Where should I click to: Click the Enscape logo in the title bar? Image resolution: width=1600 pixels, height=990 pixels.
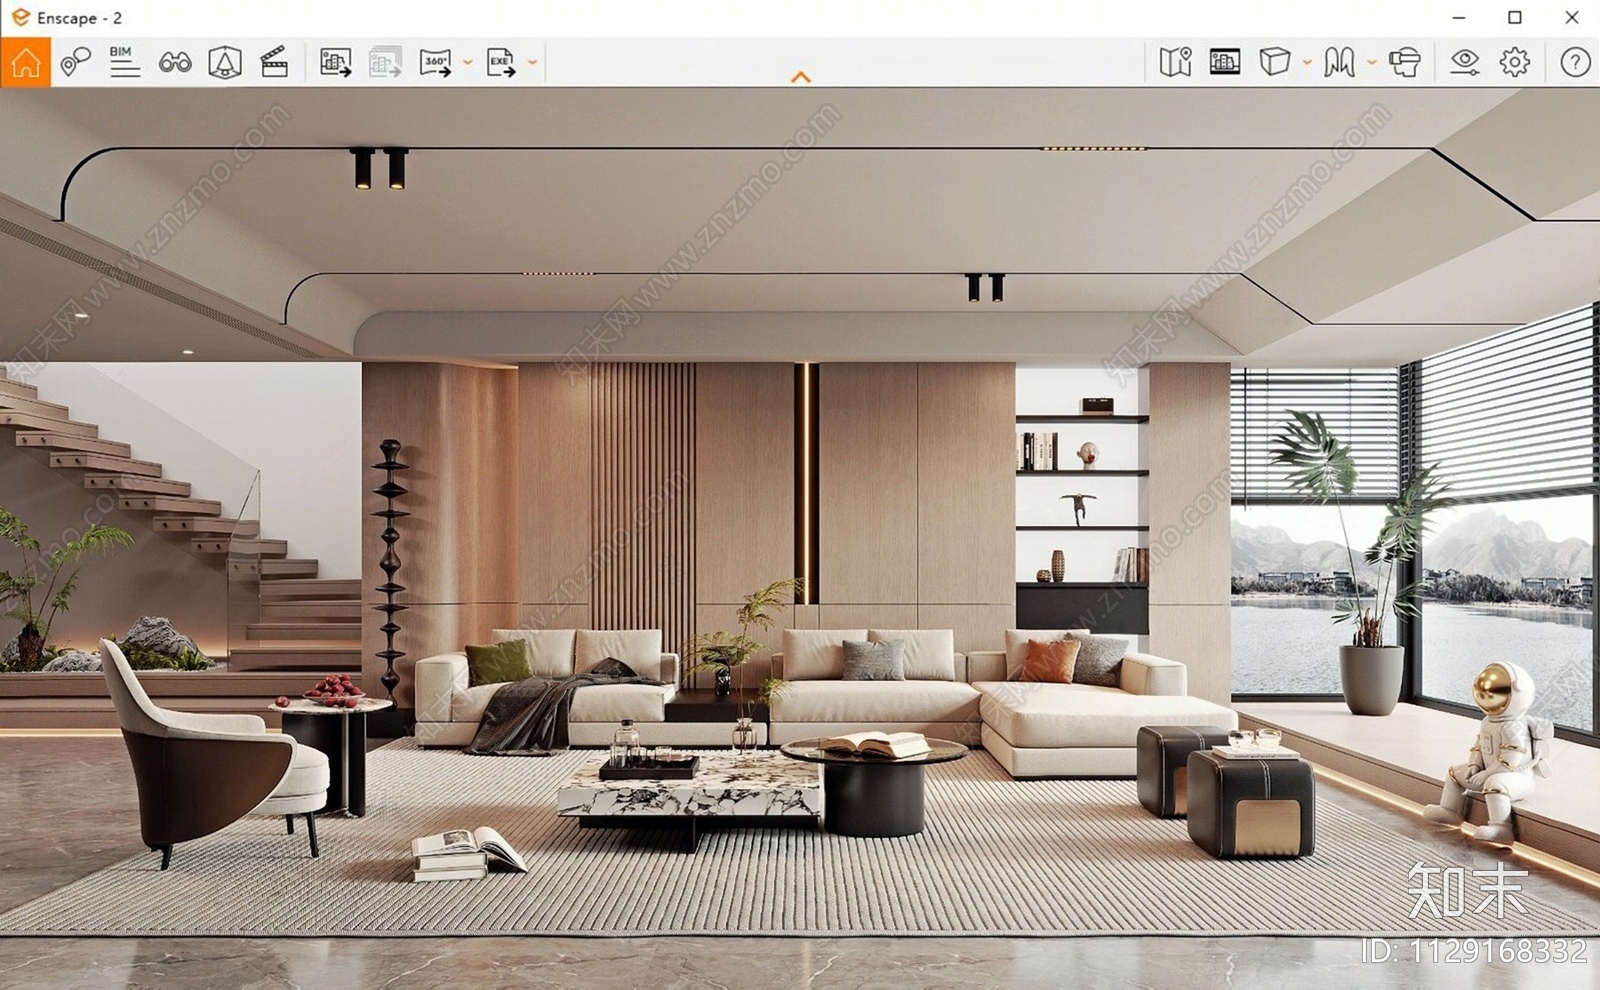coord(20,17)
